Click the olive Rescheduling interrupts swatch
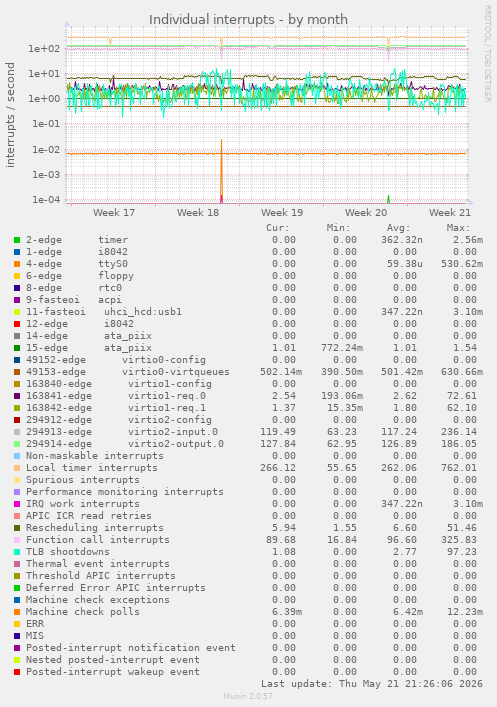Viewport: 497px width, 707px height. click(17, 528)
